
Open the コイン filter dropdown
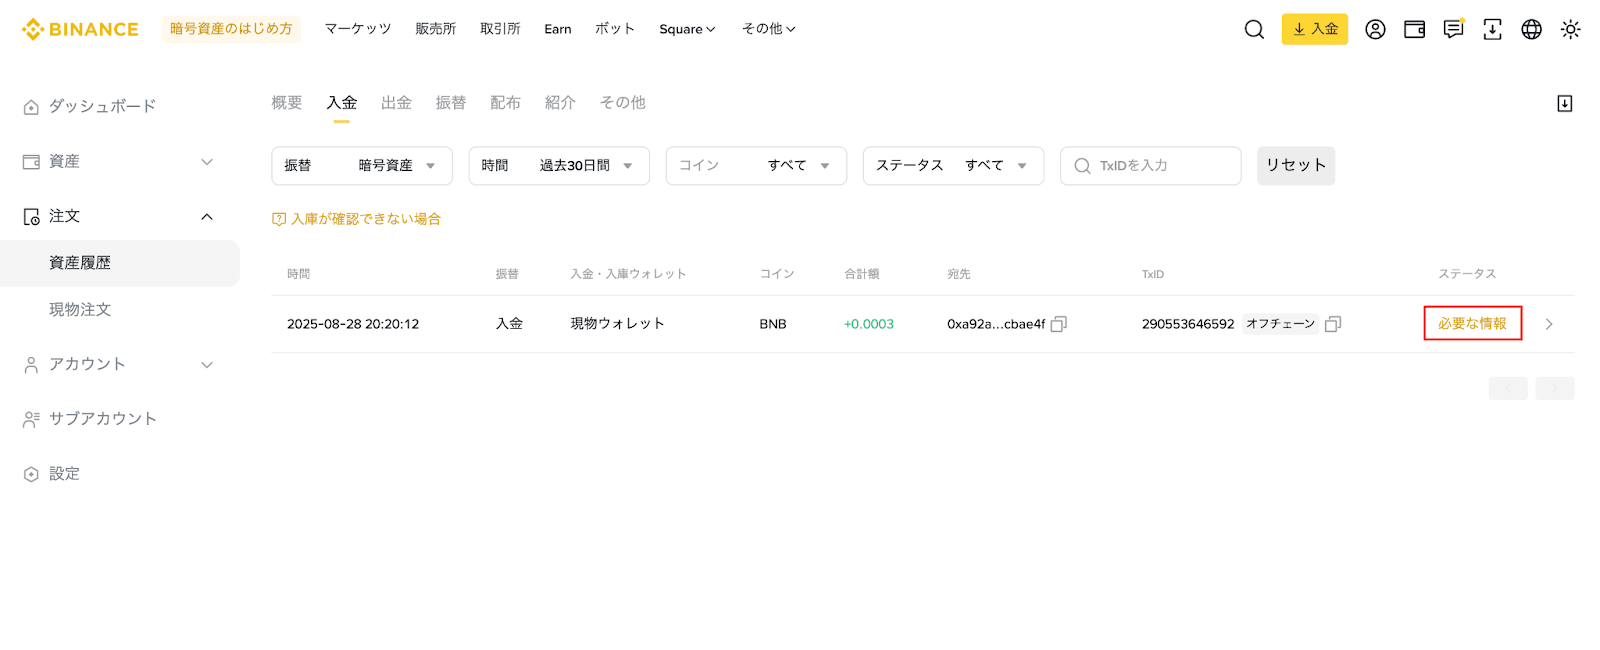click(756, 166)
